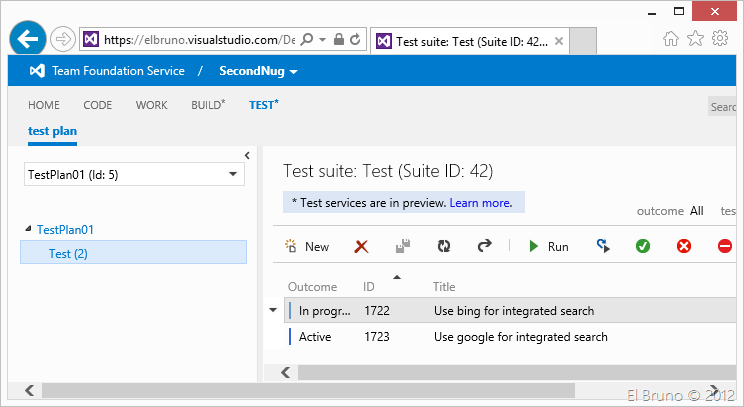
Task: Click the horizontal scrollbar in left pane
Action: (300, 390)
